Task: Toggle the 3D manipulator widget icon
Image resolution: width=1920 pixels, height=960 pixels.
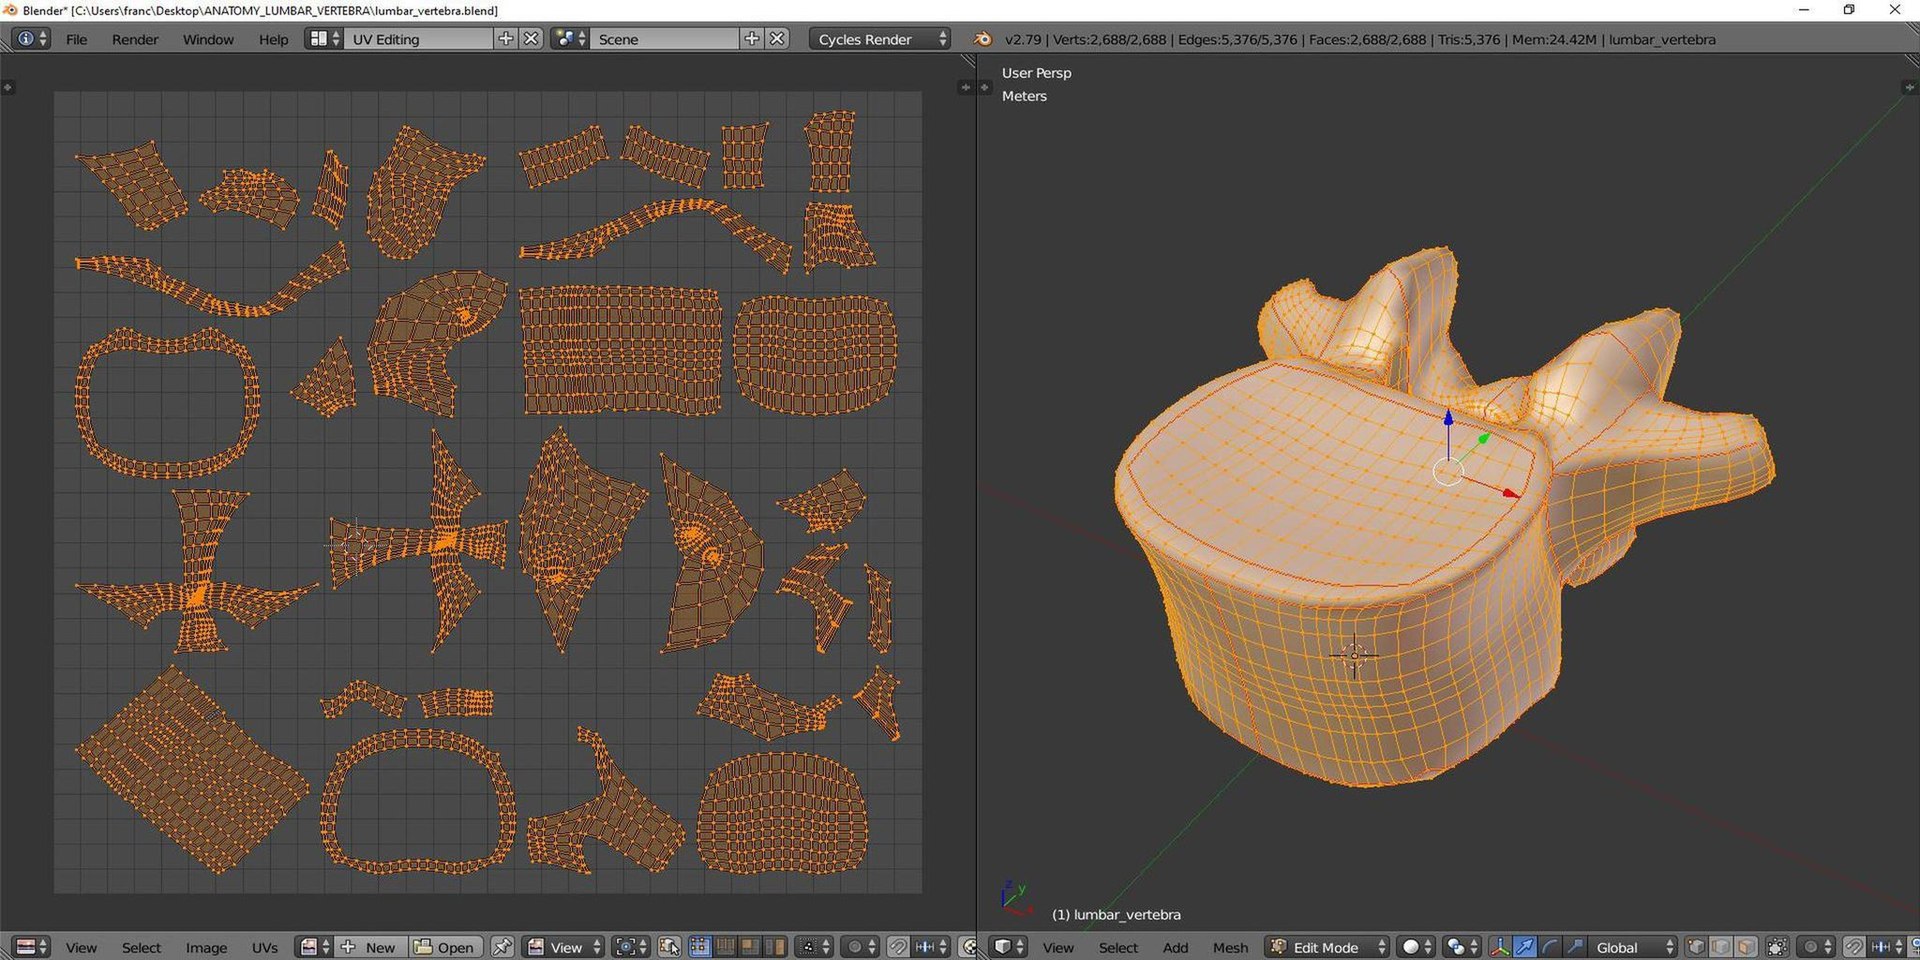Action: (x=1500, y=947)
